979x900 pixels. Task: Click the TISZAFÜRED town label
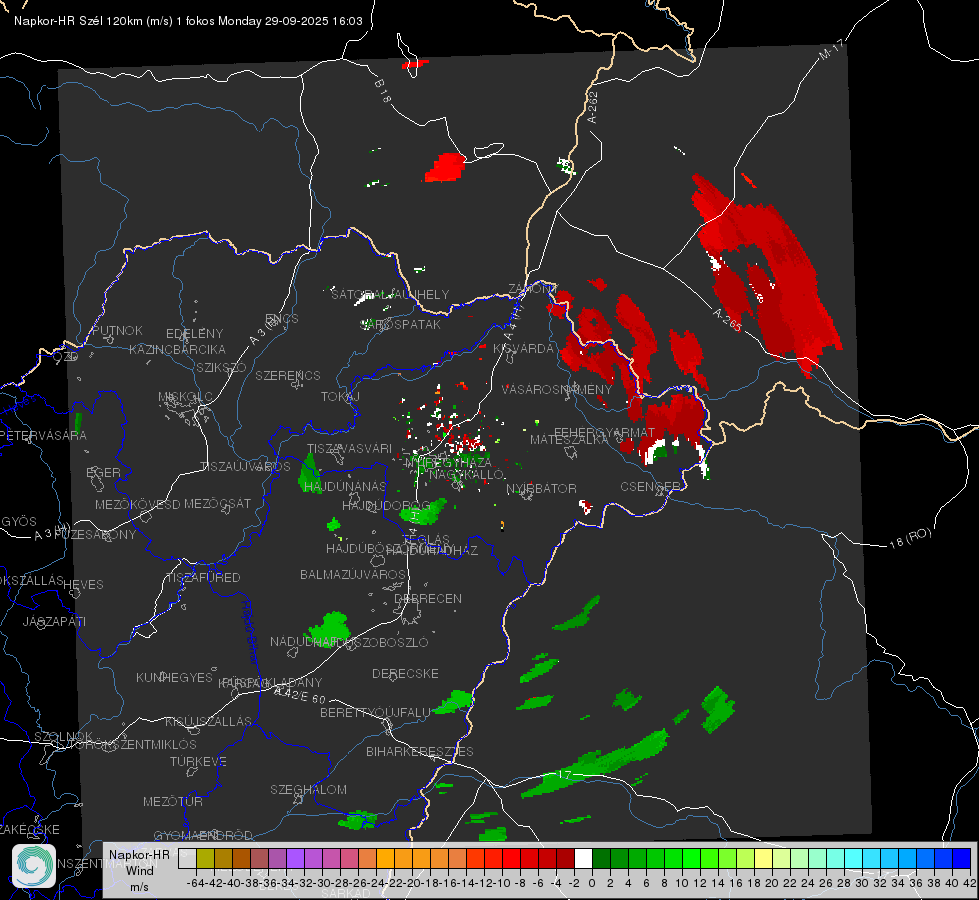click(x=203, y=578)
